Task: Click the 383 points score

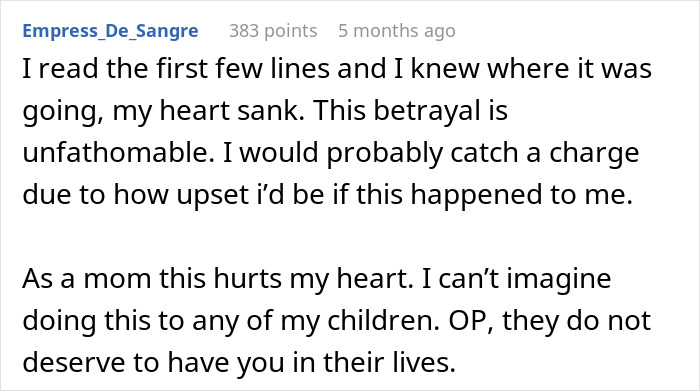Action: coord(273,31)
